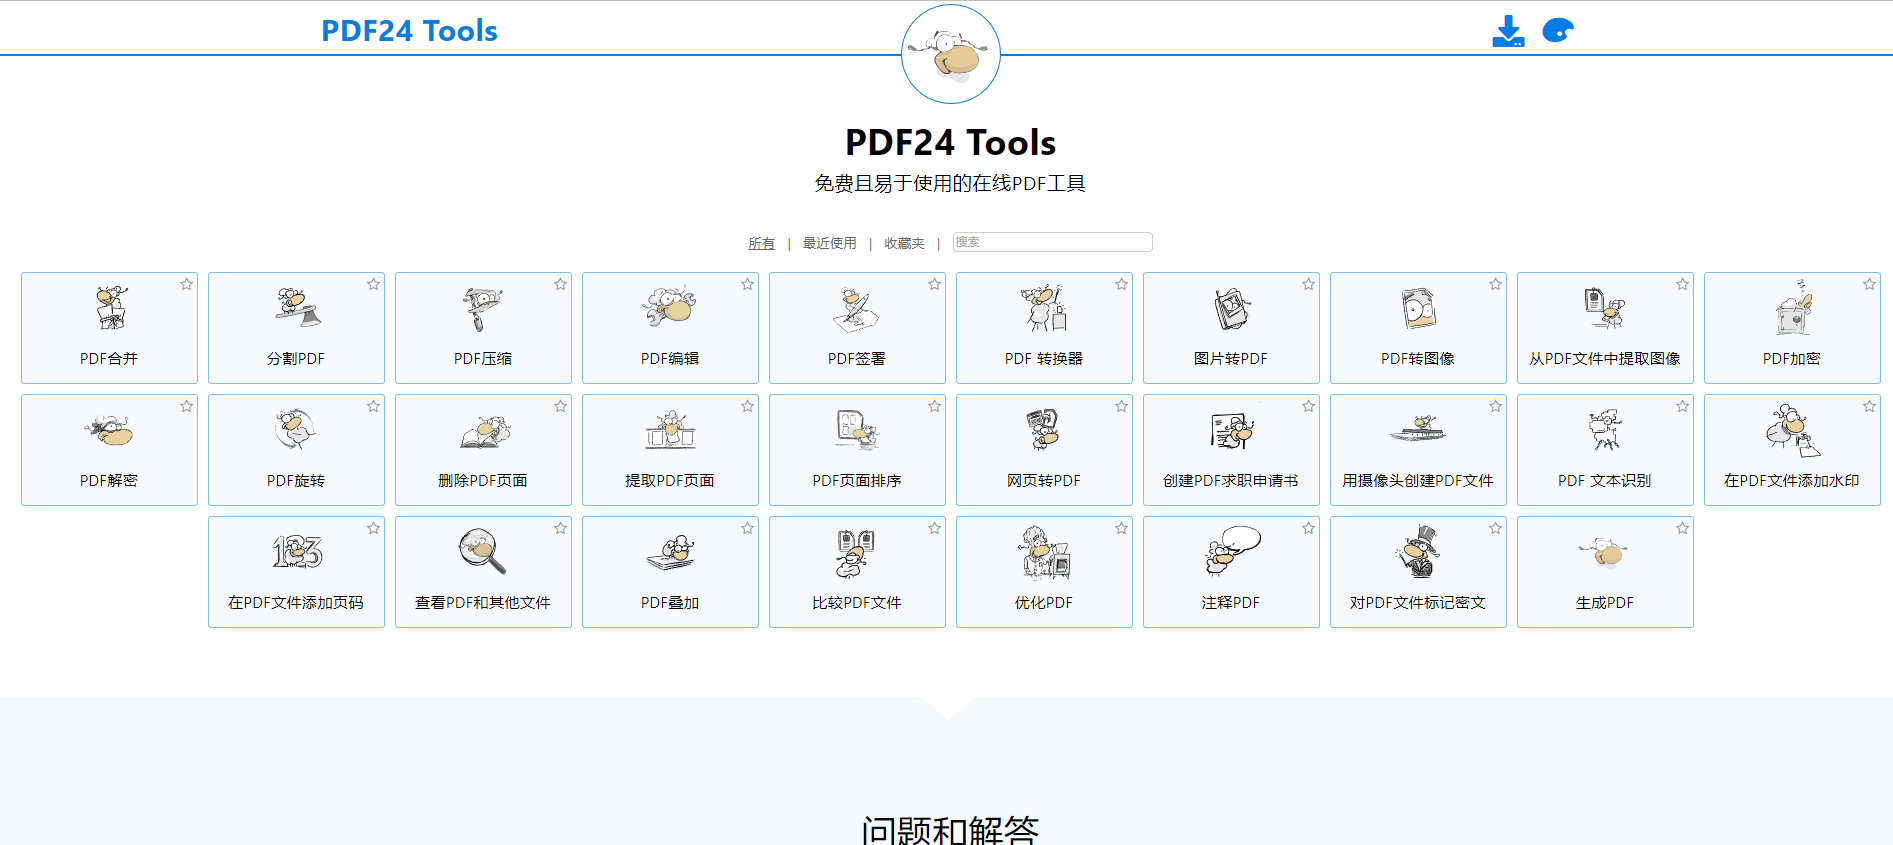The width and height of the screenshot is (1893, 845).
Task: Favorite 分割PDF with its star
Action: 373,284
